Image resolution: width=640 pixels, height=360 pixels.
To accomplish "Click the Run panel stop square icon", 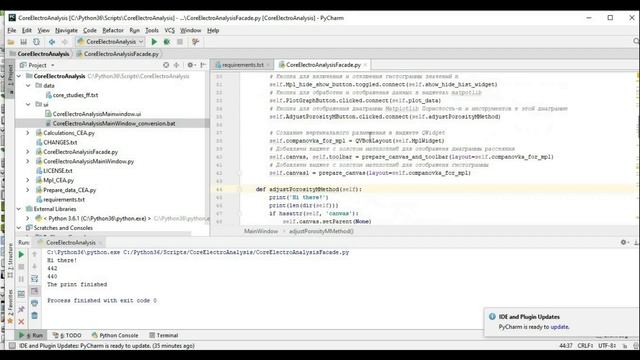I will pyautogui.click(x=21, y=267).
